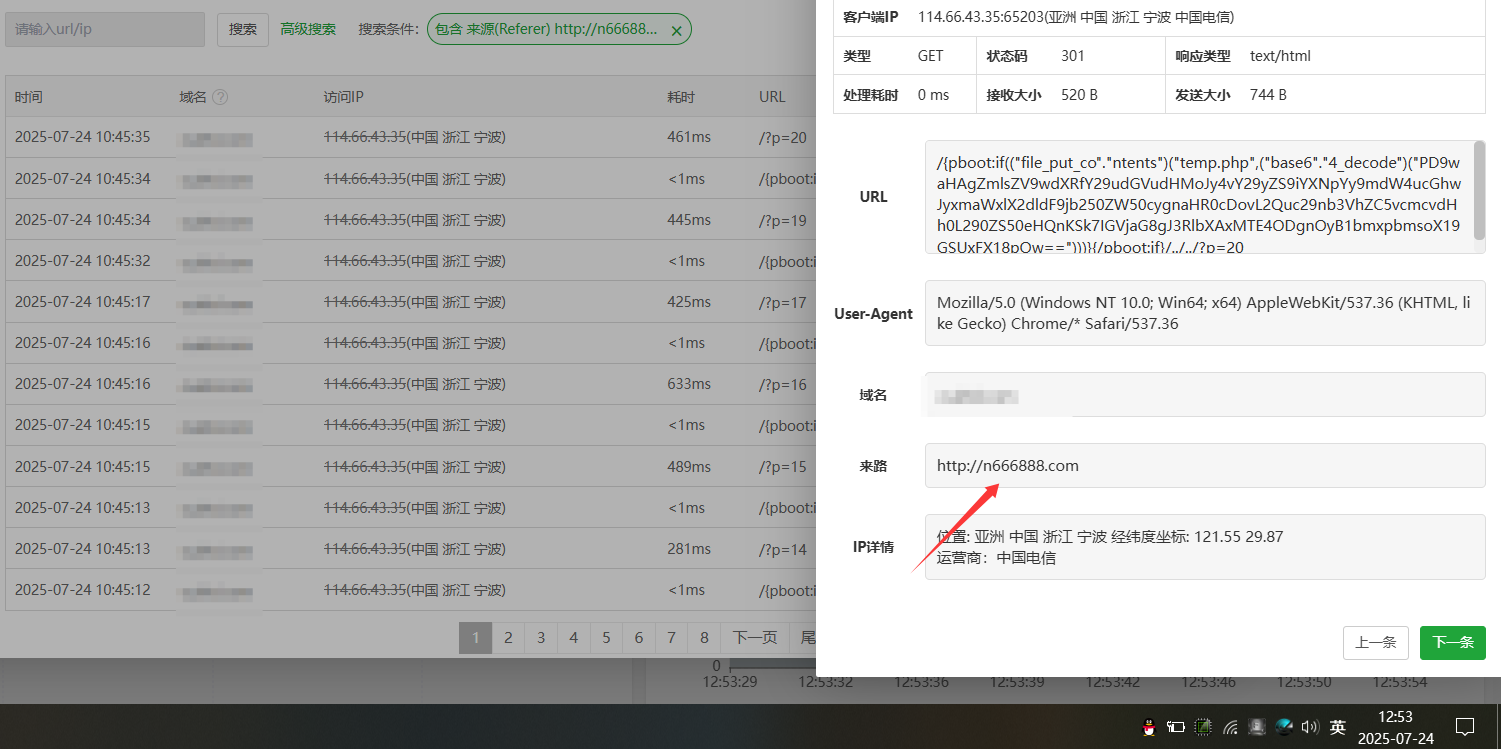The height and width of the screenshot is (749, 1501).
Task: Click the /?p=14 URL cell
Action: (x=783, y=549)
